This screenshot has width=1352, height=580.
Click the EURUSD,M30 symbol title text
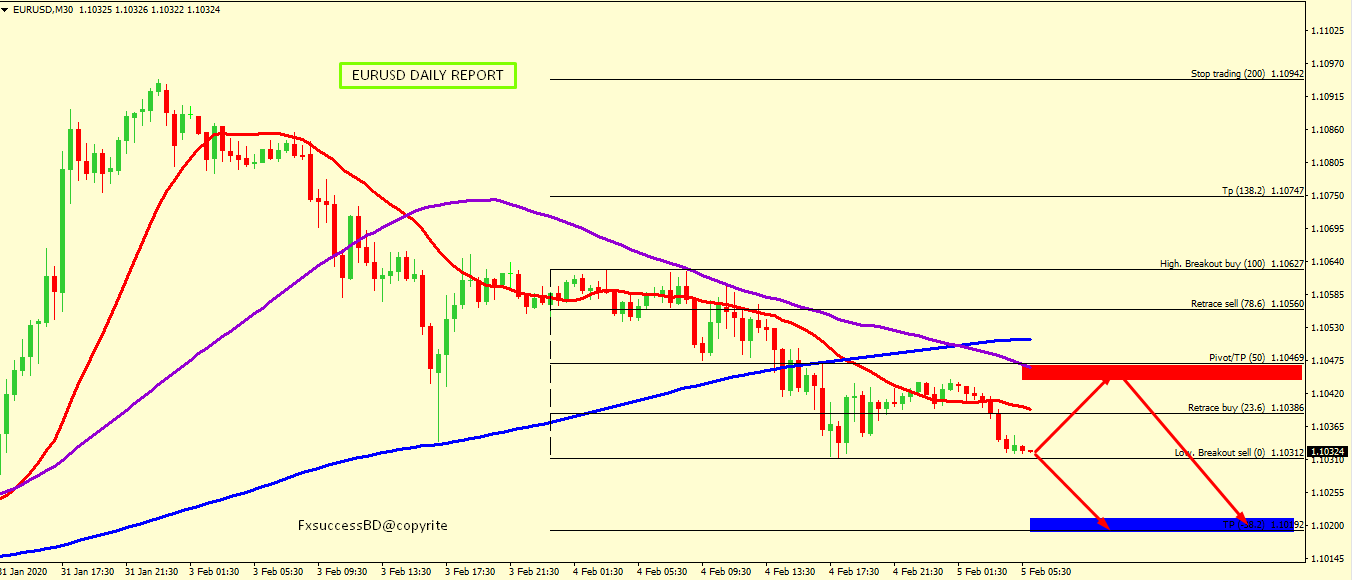40,9
